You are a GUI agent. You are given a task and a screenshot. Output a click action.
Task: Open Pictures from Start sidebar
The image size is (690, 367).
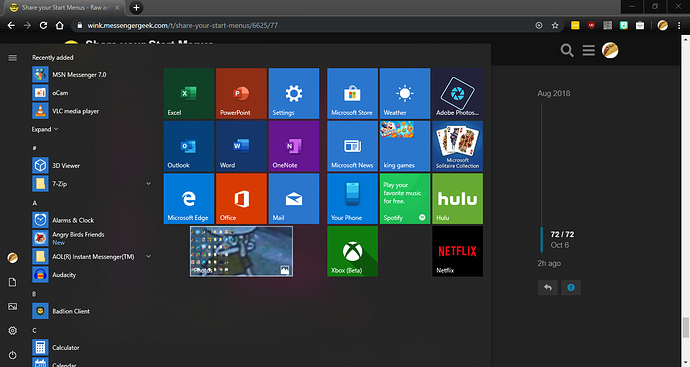point(13,306)
